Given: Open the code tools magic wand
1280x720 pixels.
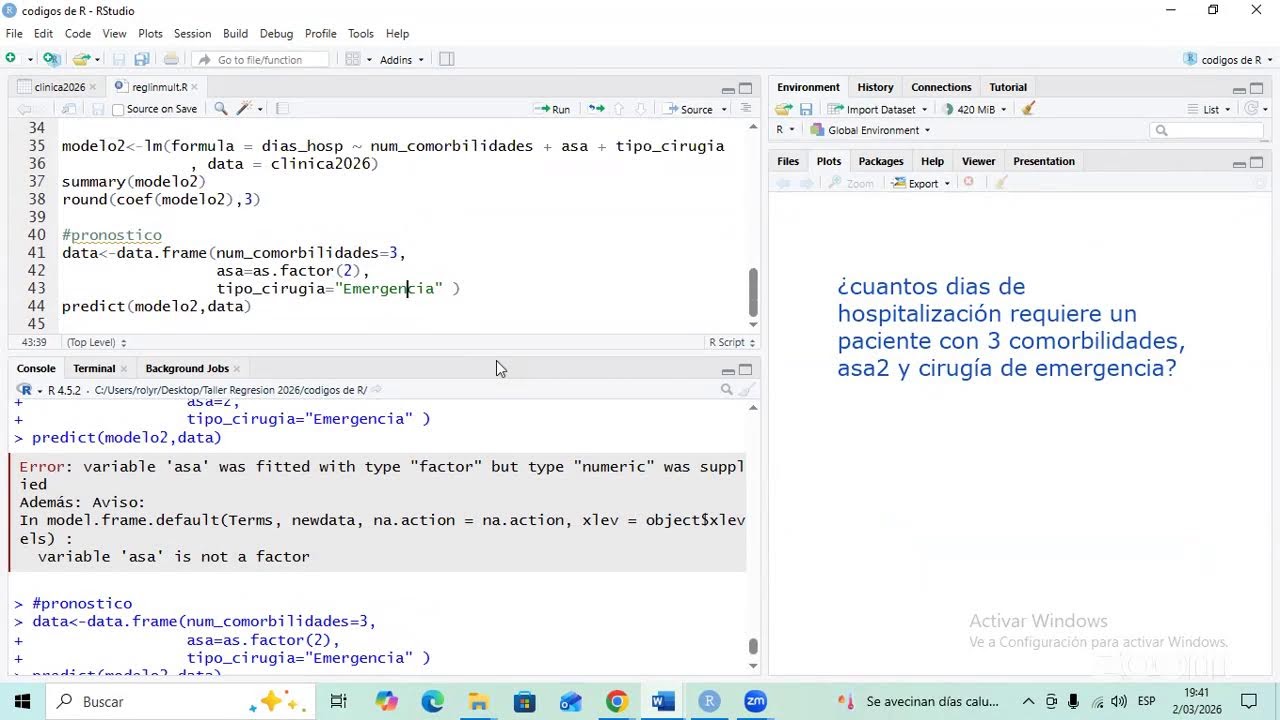Looking at the screenshot, I should (247, 109).
